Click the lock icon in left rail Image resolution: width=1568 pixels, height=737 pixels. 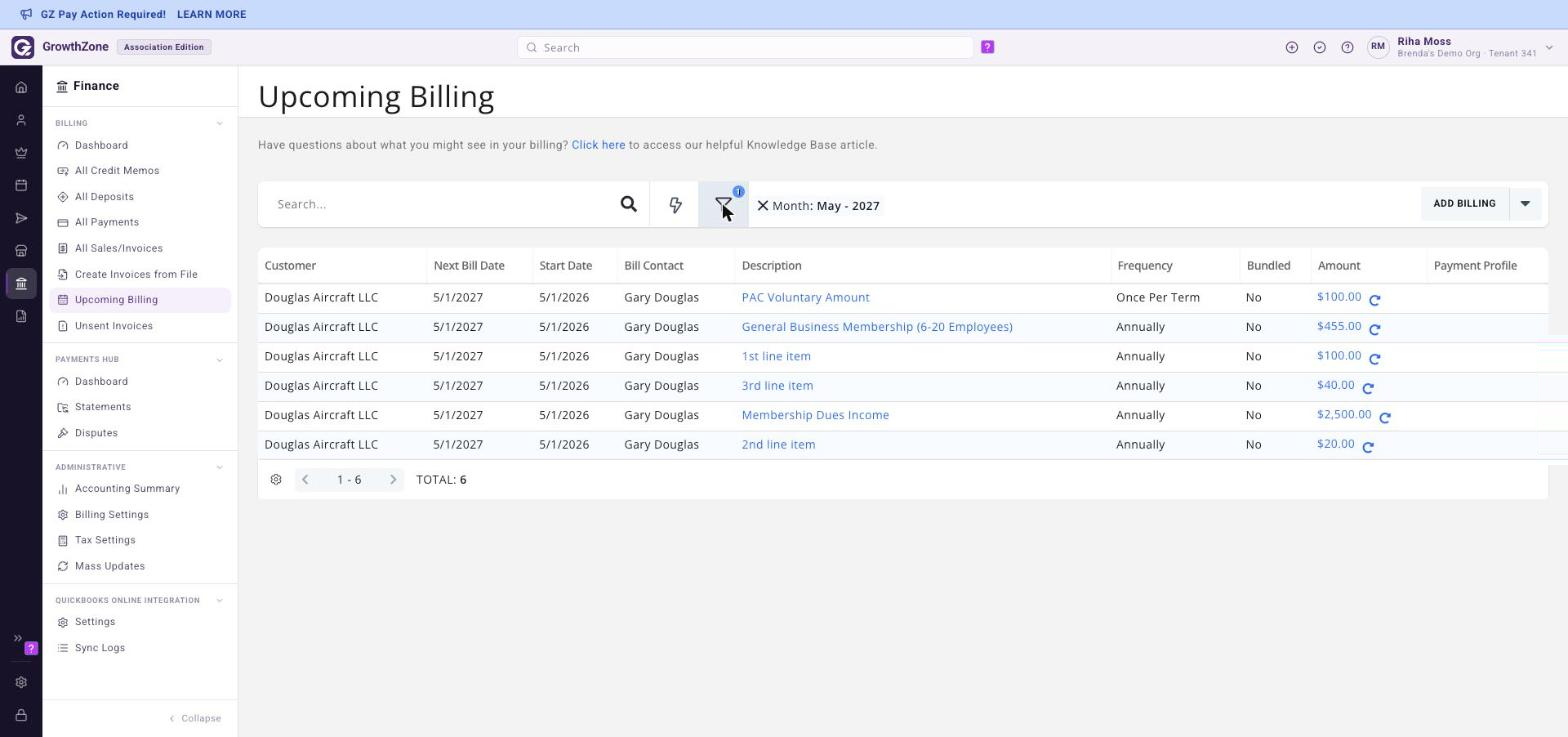[21, 716]
